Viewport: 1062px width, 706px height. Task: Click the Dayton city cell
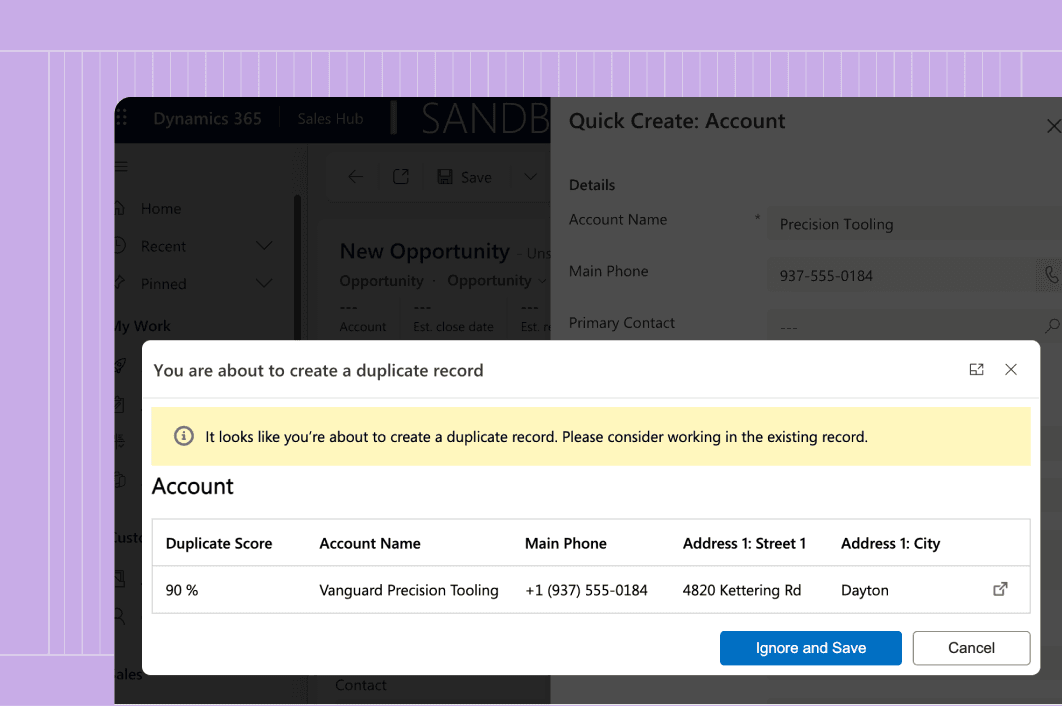[864, 590]
